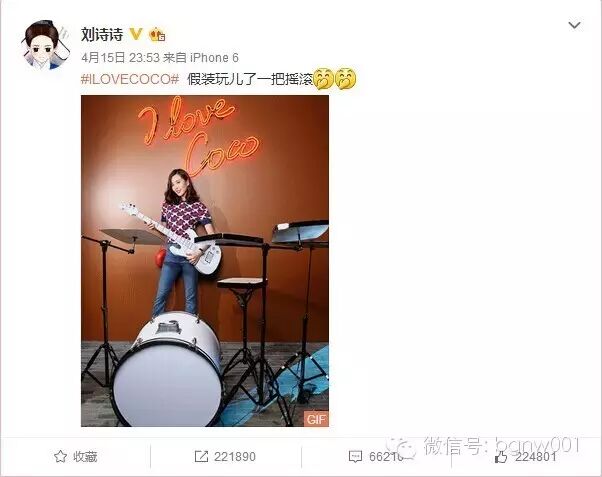This screenshot has width=602, height=477.
Task: Open the GIF image of the guitar player
Action: (x=205, y=261)
